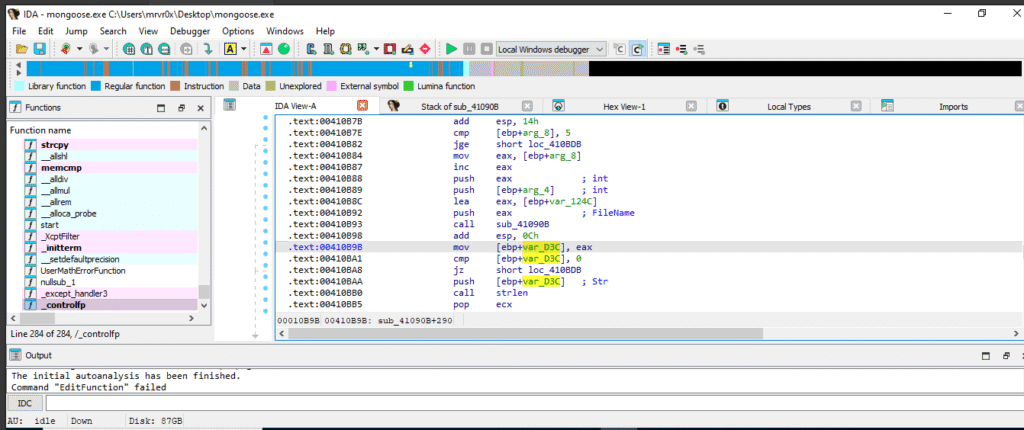Click the jump-back navigation arrow icon

pyautogui.click(x=65, y=49)
